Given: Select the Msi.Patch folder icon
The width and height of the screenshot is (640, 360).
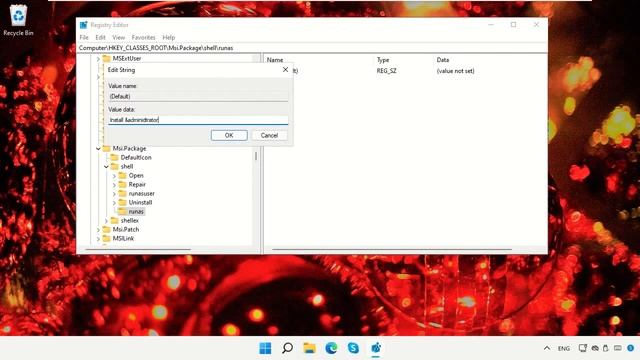Looking at the screenshot, I should point(107,229).
